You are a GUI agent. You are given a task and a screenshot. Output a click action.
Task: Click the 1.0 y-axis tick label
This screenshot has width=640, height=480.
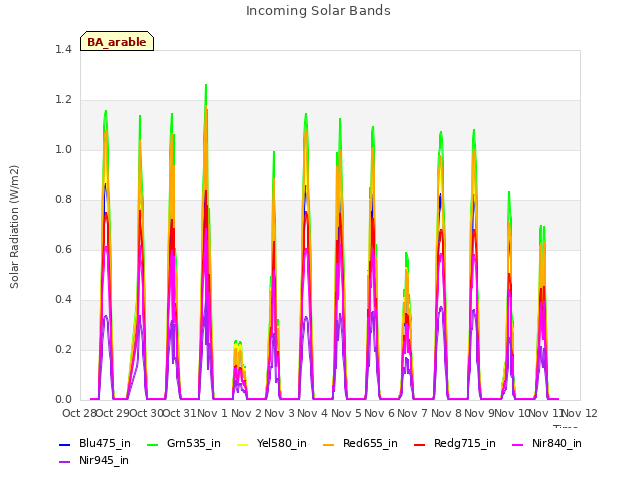[63, 150]
